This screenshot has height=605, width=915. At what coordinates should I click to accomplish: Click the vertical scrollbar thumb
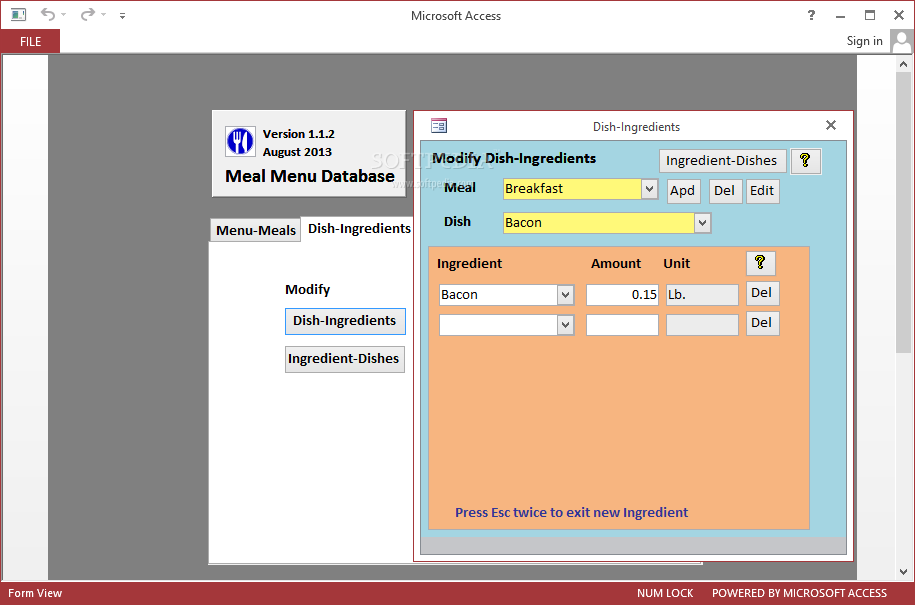[x=903, y=213]
